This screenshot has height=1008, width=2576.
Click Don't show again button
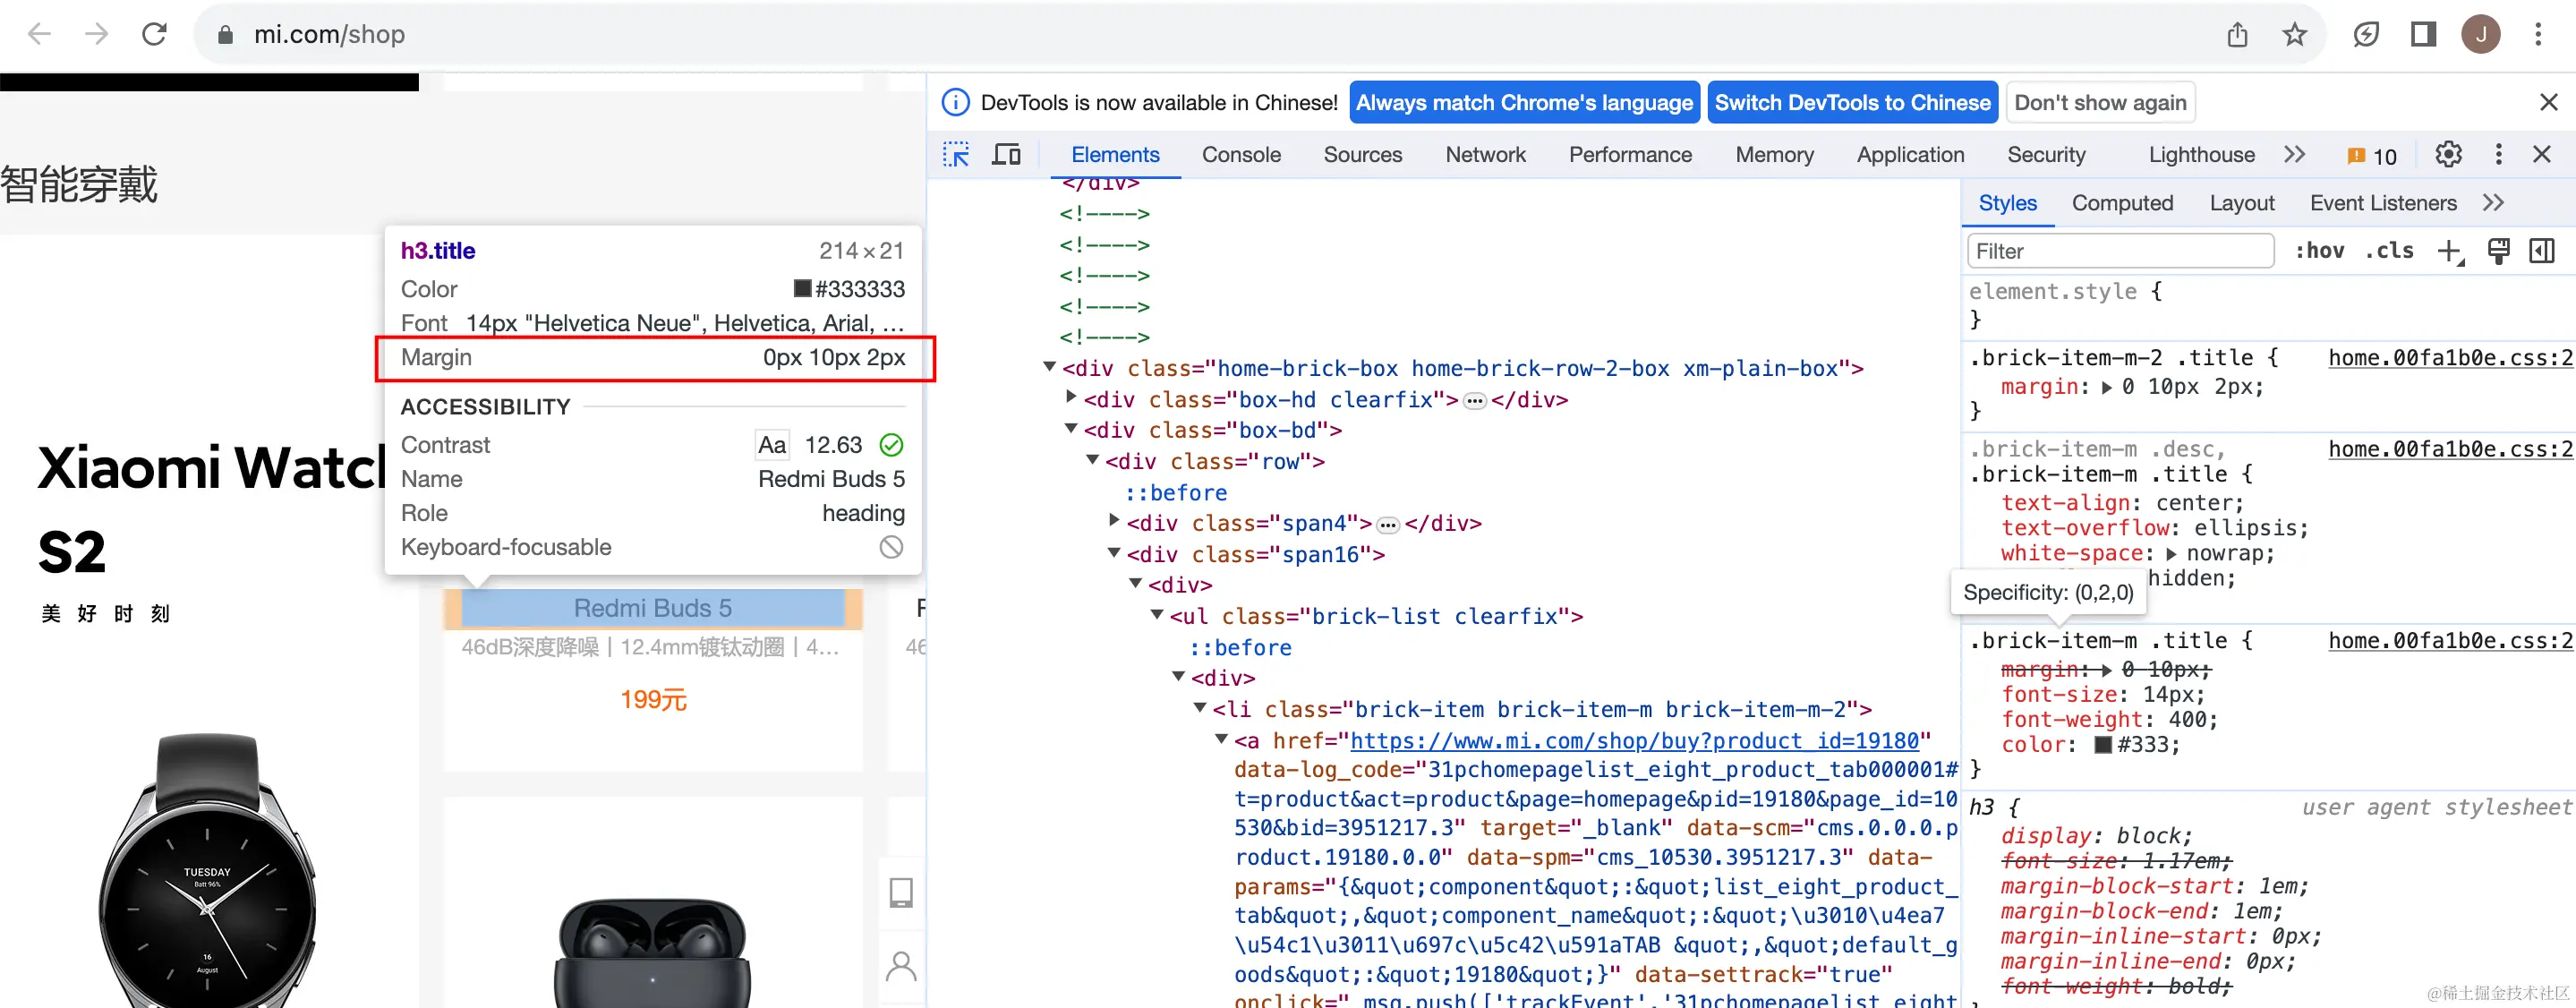(x=2100, y=103)
